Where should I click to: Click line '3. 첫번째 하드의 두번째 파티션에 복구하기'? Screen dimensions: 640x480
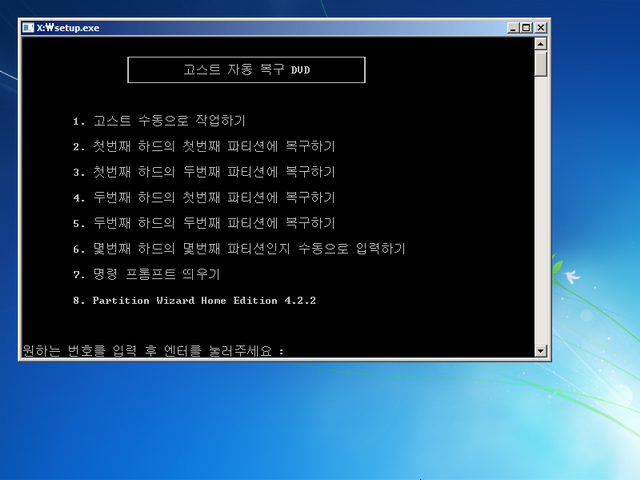click(x=204, y=172)
